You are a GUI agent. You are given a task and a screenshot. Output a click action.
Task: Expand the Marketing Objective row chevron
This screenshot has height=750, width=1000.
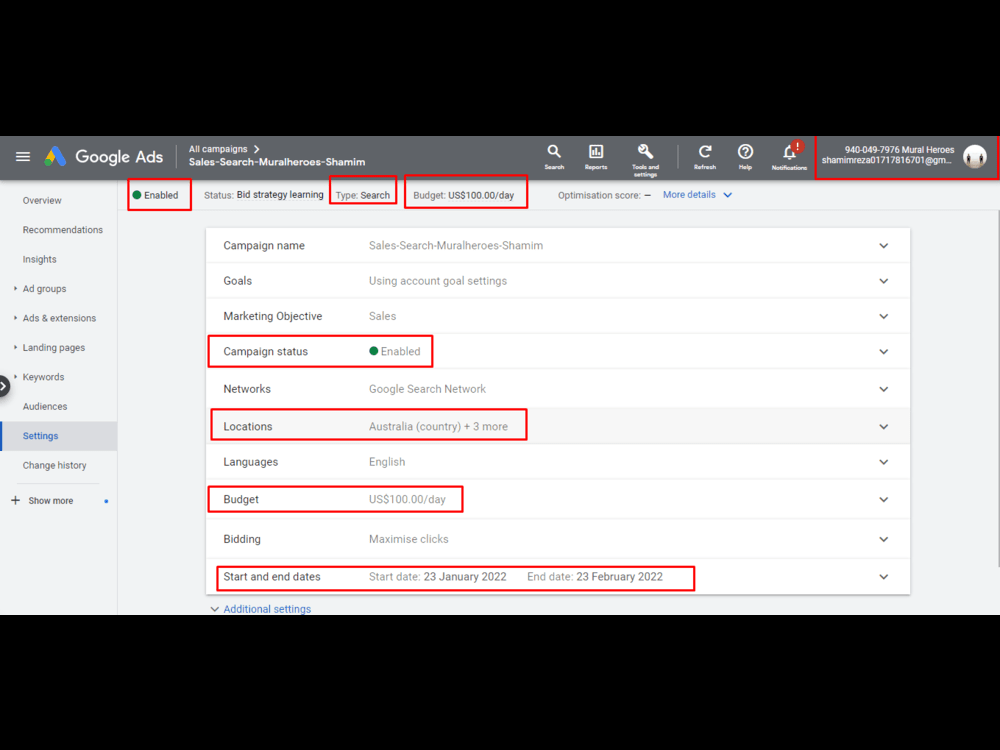883,316
